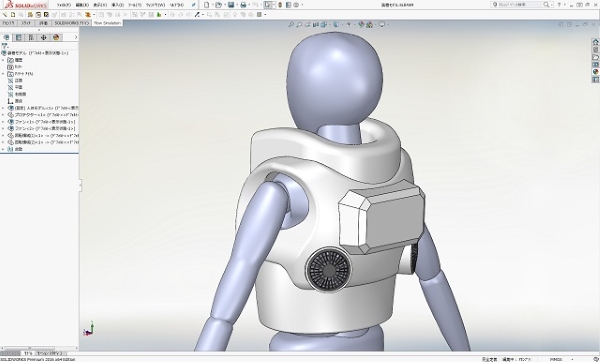Click the Save icon in title bar

pyautogui.click(x=231, y=5)
